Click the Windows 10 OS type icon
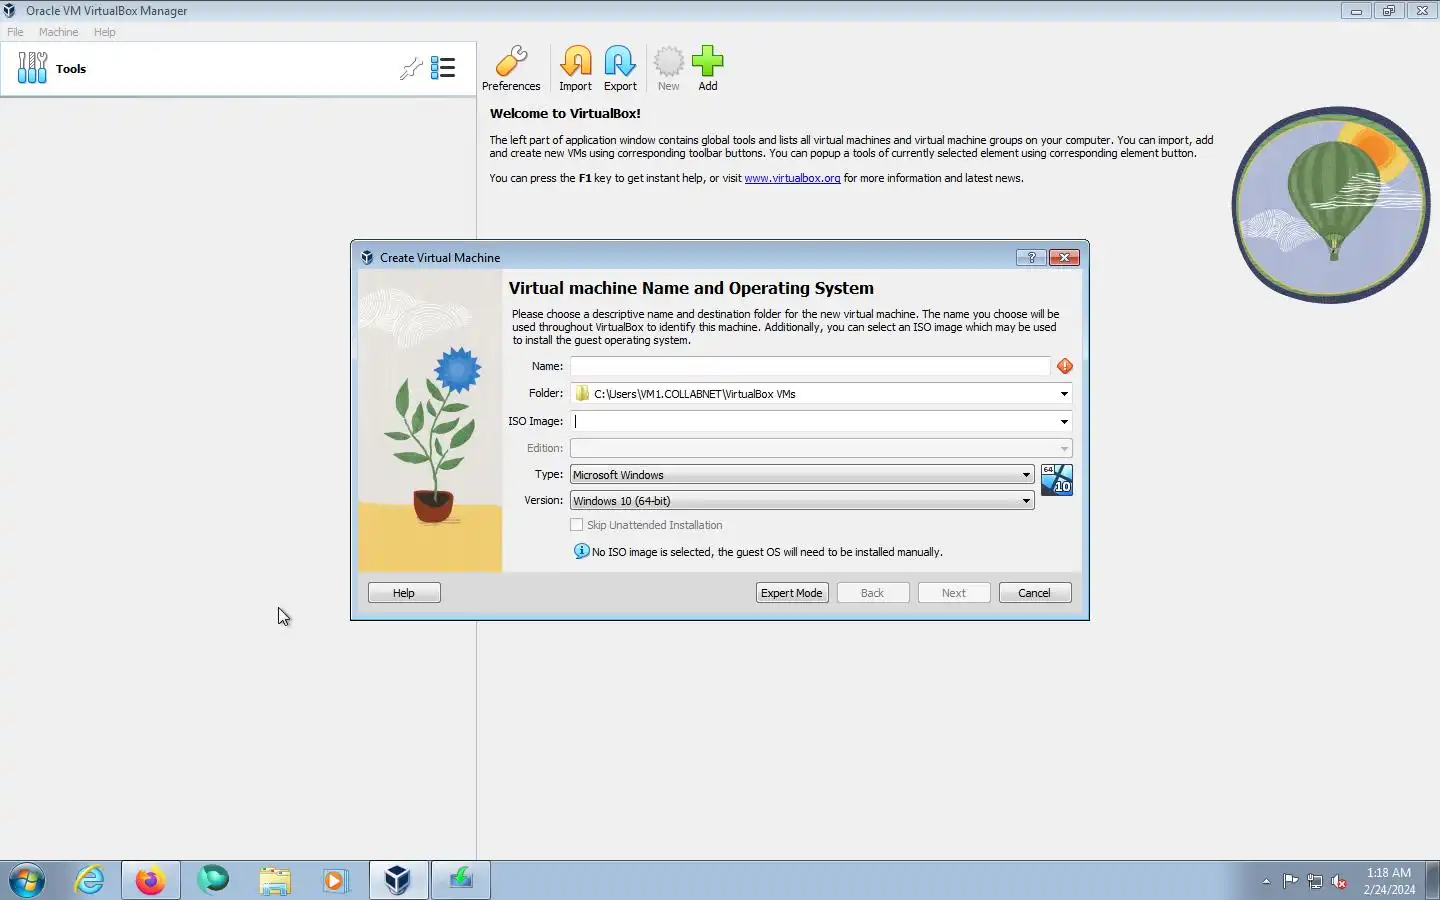 coord(1056,480)
